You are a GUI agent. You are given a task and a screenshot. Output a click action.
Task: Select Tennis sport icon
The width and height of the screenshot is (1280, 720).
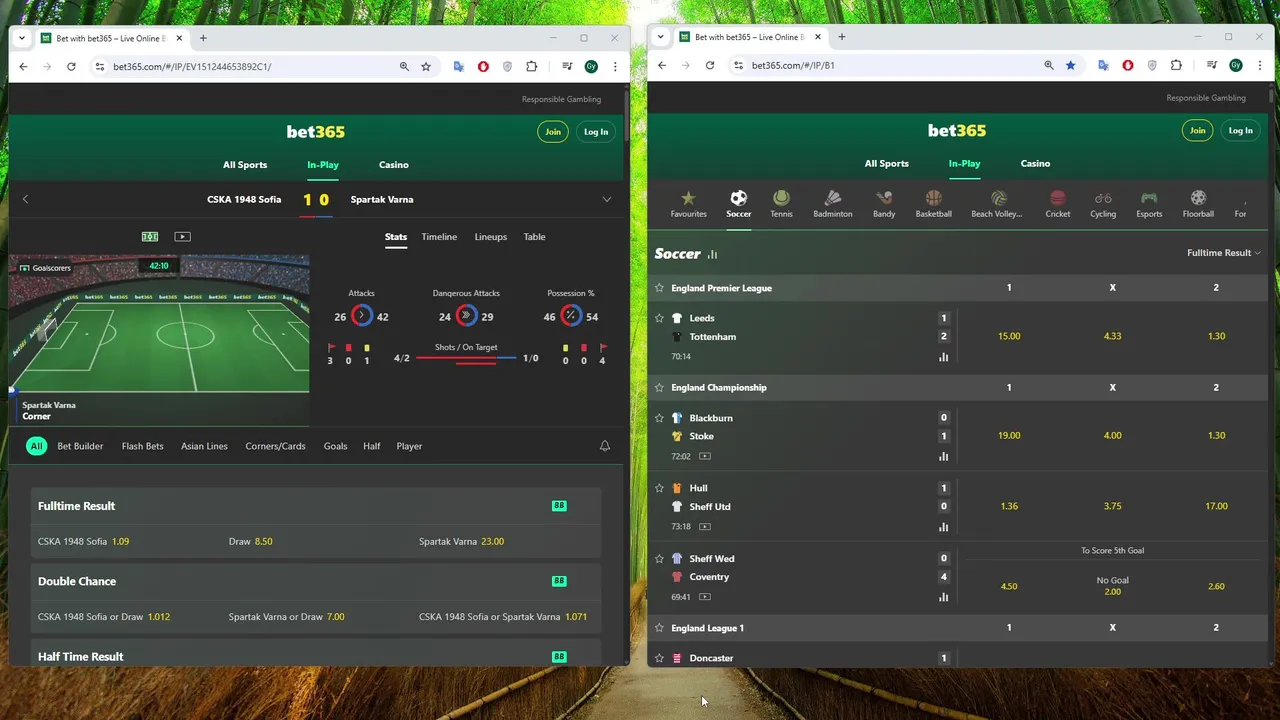[781, 198]
